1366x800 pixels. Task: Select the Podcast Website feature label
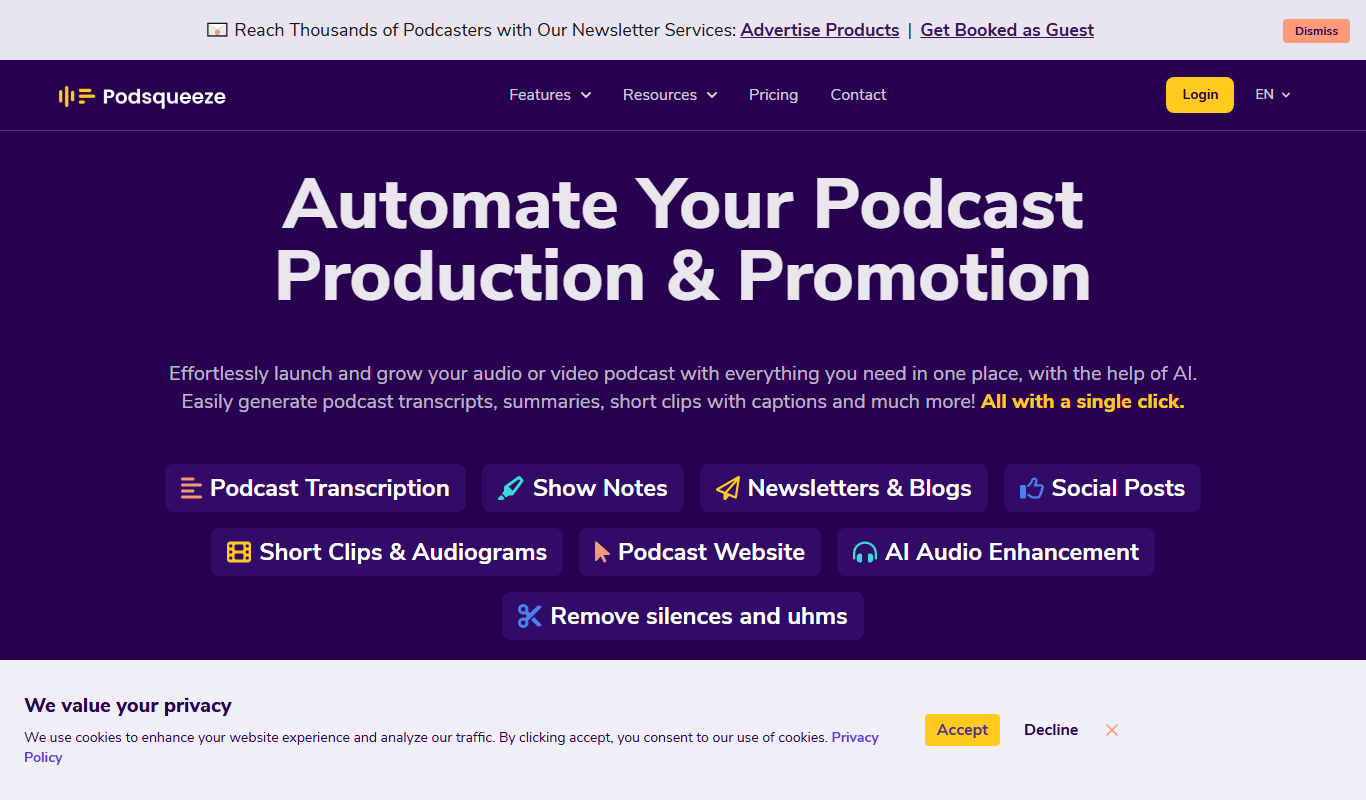(x=711, y=552)
